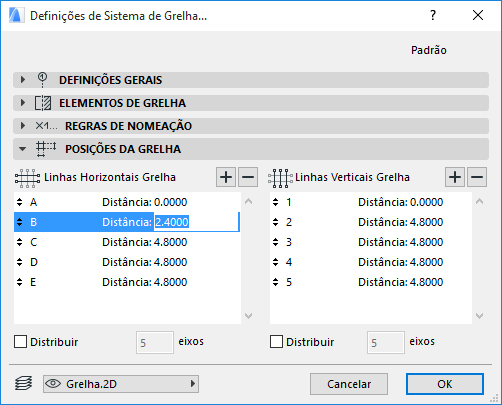Collapse the Posições da Grelha section
The width and height of the screenshot is (502, 405).
(x=23, y=149)
